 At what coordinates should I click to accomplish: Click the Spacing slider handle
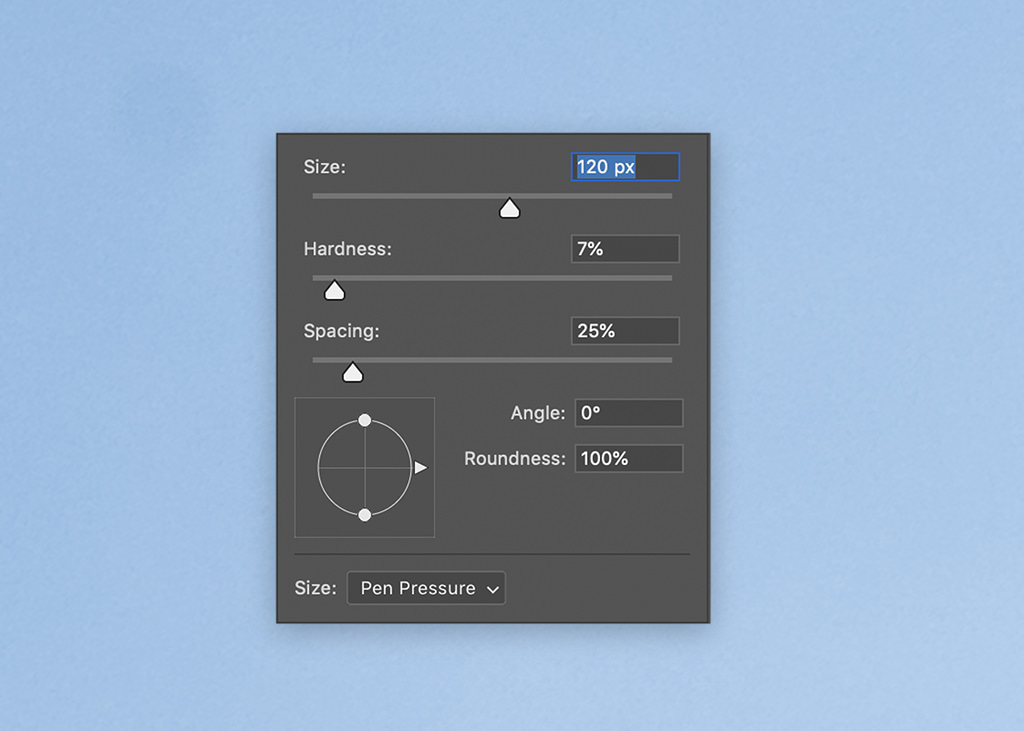pos(353,372)
